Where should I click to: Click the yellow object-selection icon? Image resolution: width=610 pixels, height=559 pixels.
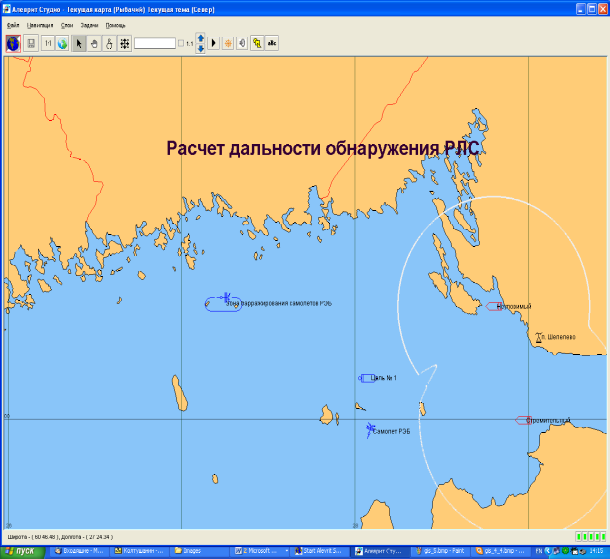click(257, 43)
